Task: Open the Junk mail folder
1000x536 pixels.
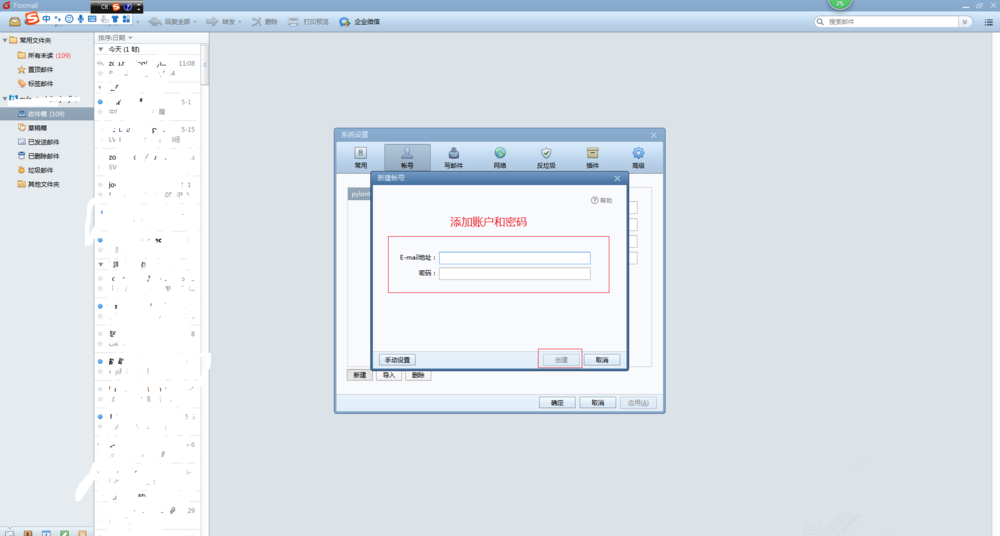Action: click(x=36, y=170)
